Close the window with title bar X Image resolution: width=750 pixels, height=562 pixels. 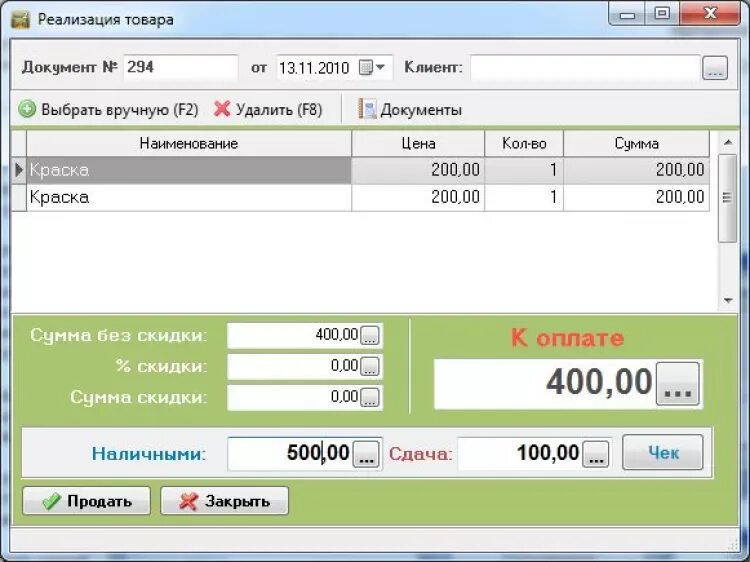click(710, 14)
